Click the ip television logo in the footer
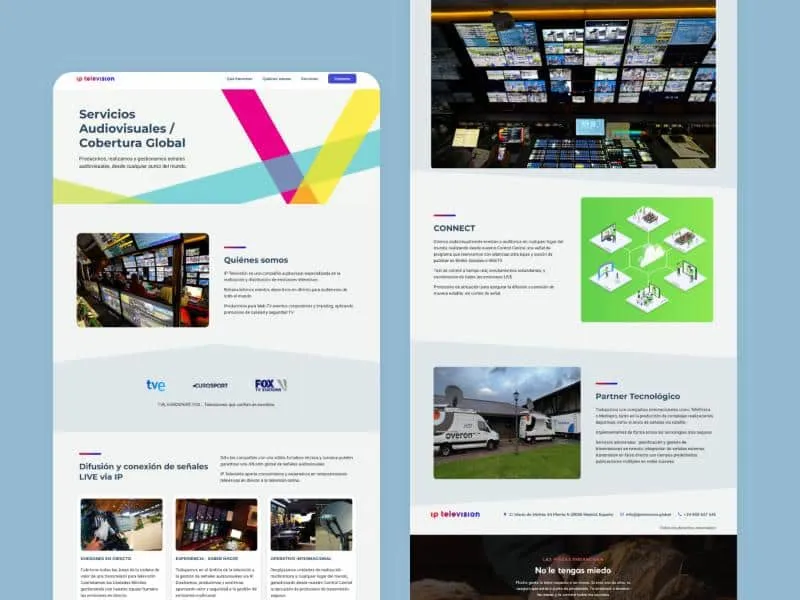This screenshot has width=800, height=600. pyautogui.click(x=455, y=514)
